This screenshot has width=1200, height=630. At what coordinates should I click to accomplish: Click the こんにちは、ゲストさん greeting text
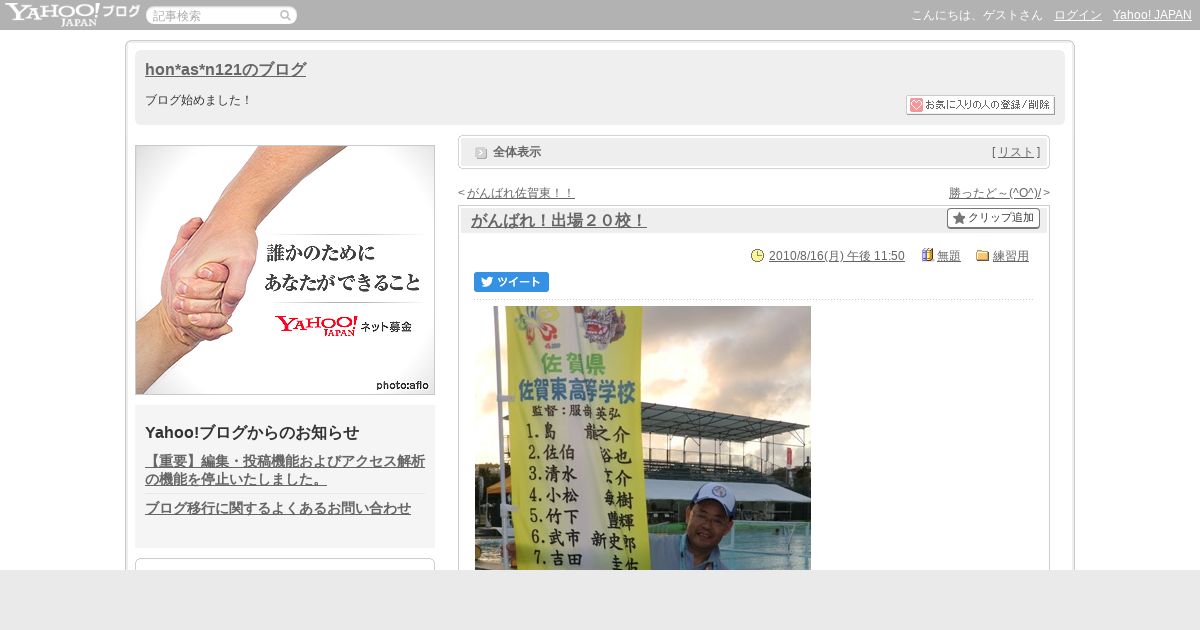tap(977, 15)
